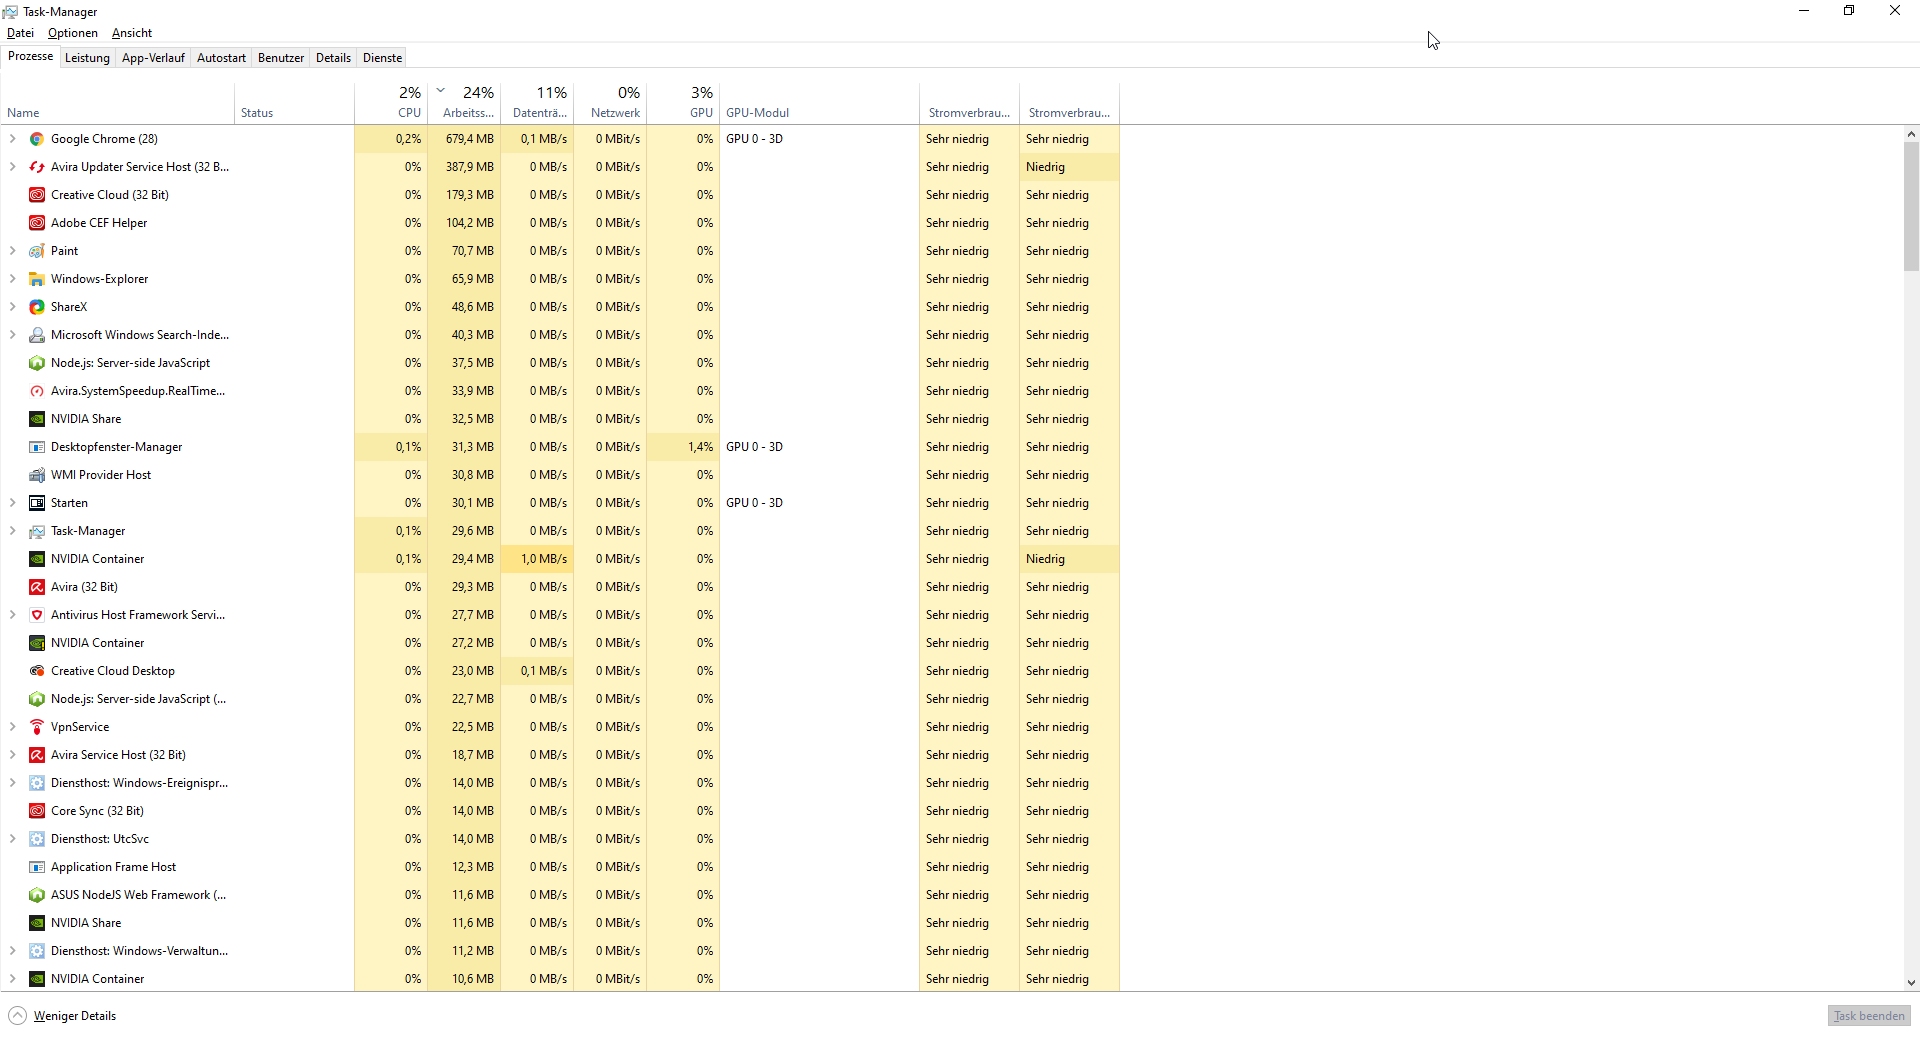Click the Task-Manager icon in the process list
Image resolution: width=1920 pixels, height=1040 pixels.
[37, 531]
